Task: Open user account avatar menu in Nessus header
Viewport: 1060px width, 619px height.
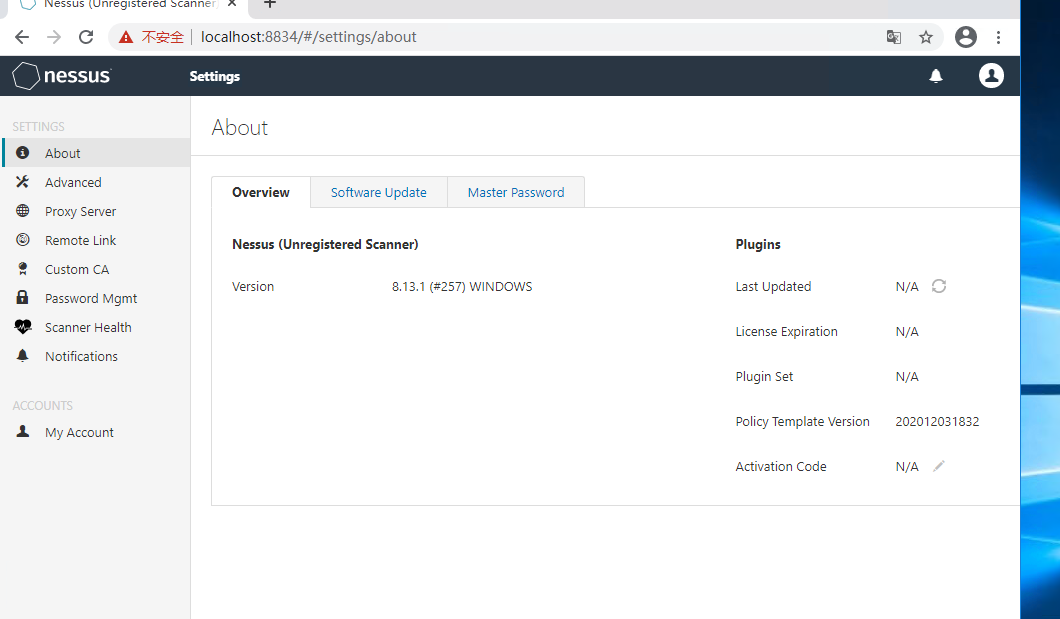Action: [x=991, y=76]
